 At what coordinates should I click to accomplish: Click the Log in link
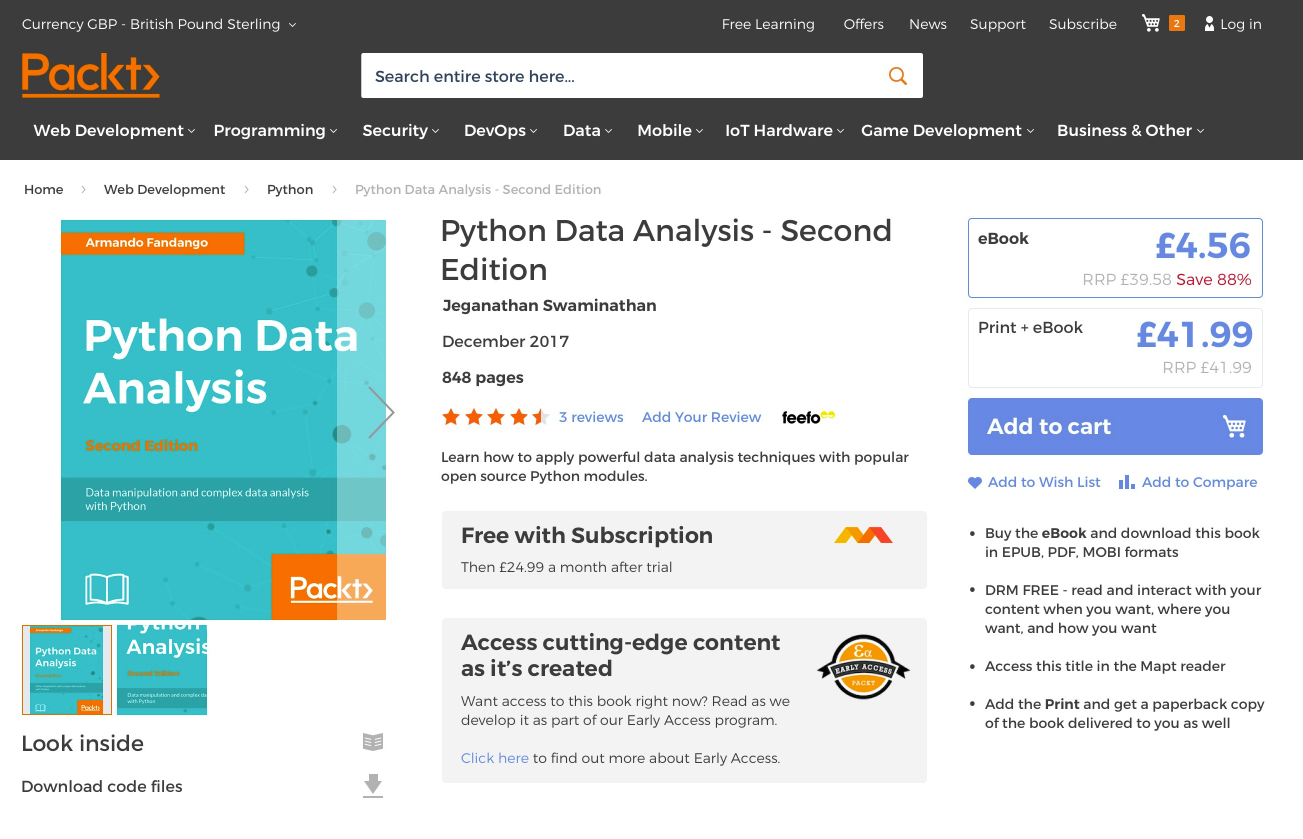click(1240, 24)
